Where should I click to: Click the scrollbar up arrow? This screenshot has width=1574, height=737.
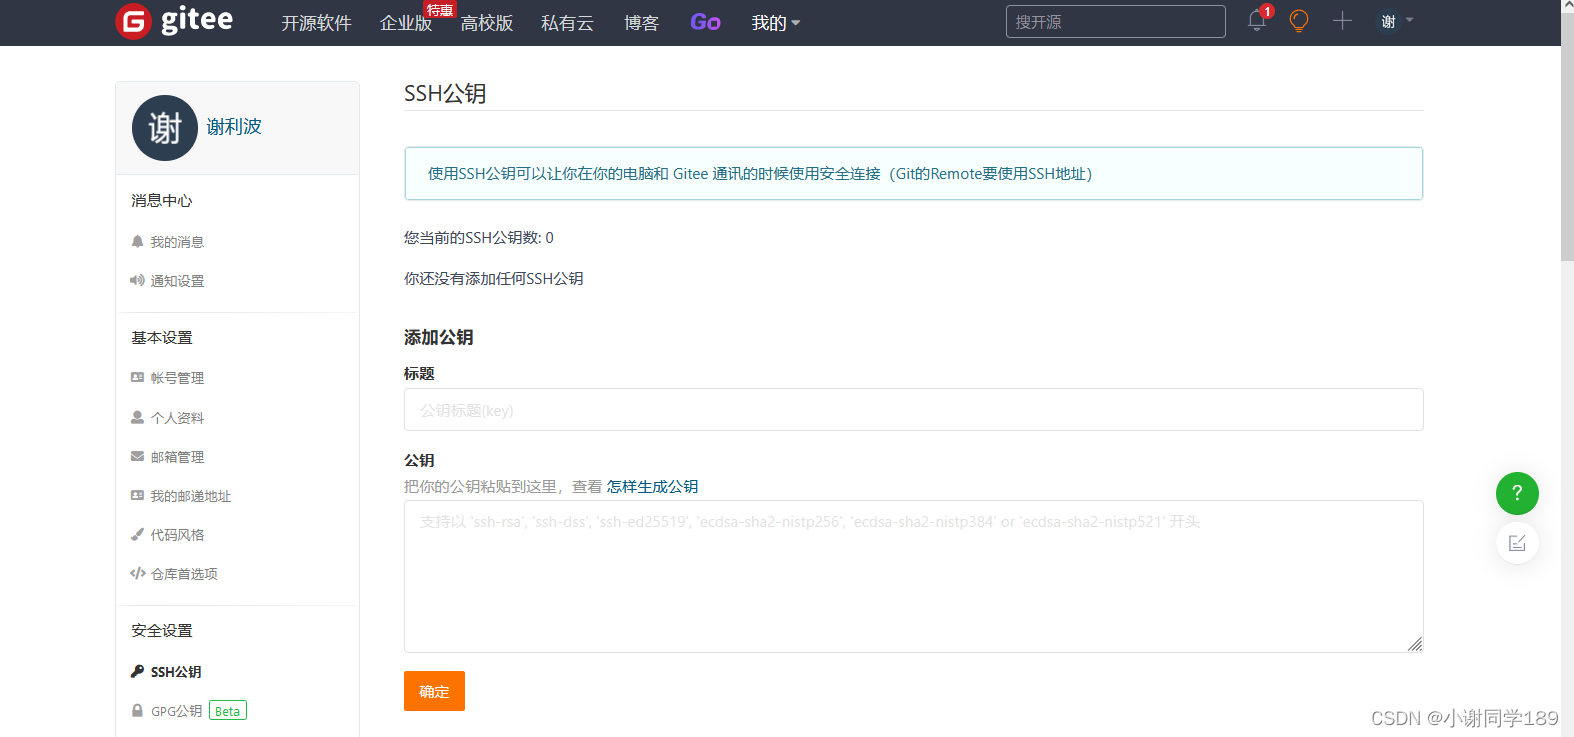tap(1567, 6)
